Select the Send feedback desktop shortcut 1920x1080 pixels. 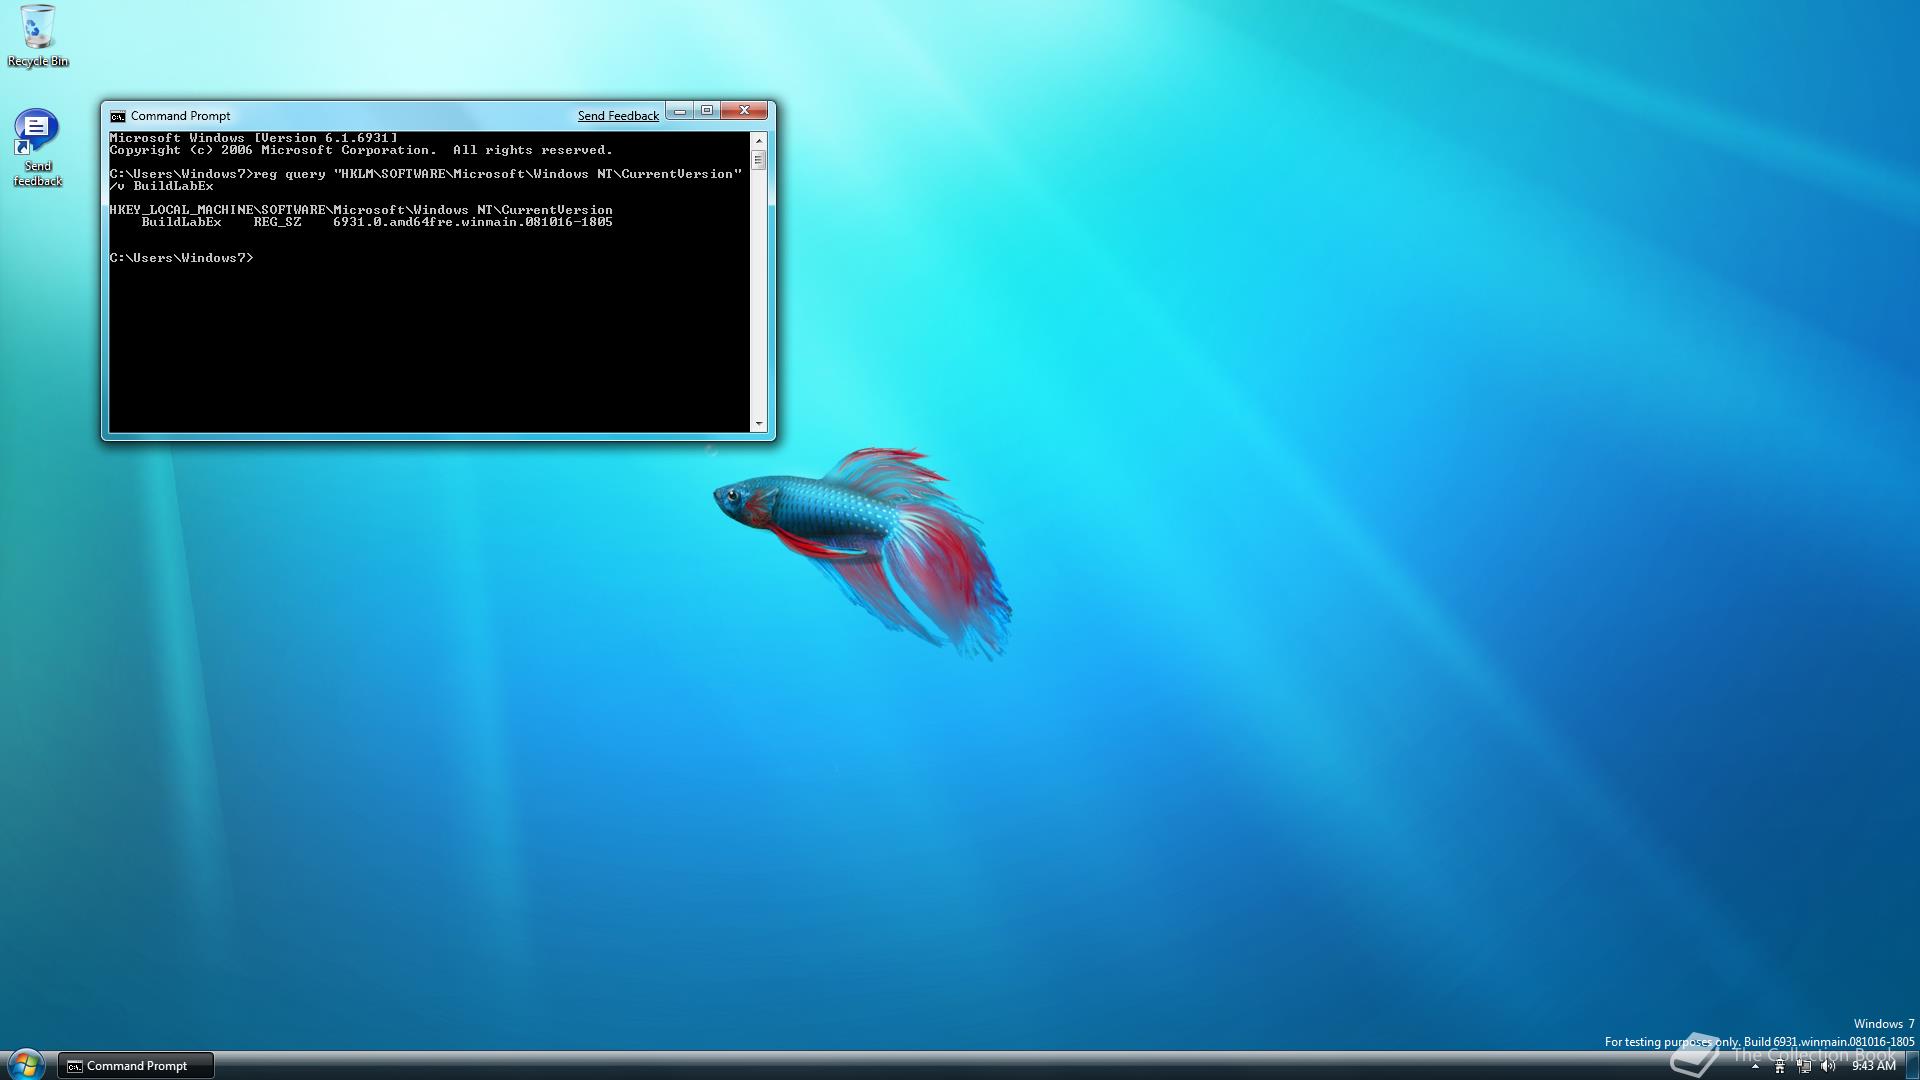(x=37, y=148)
